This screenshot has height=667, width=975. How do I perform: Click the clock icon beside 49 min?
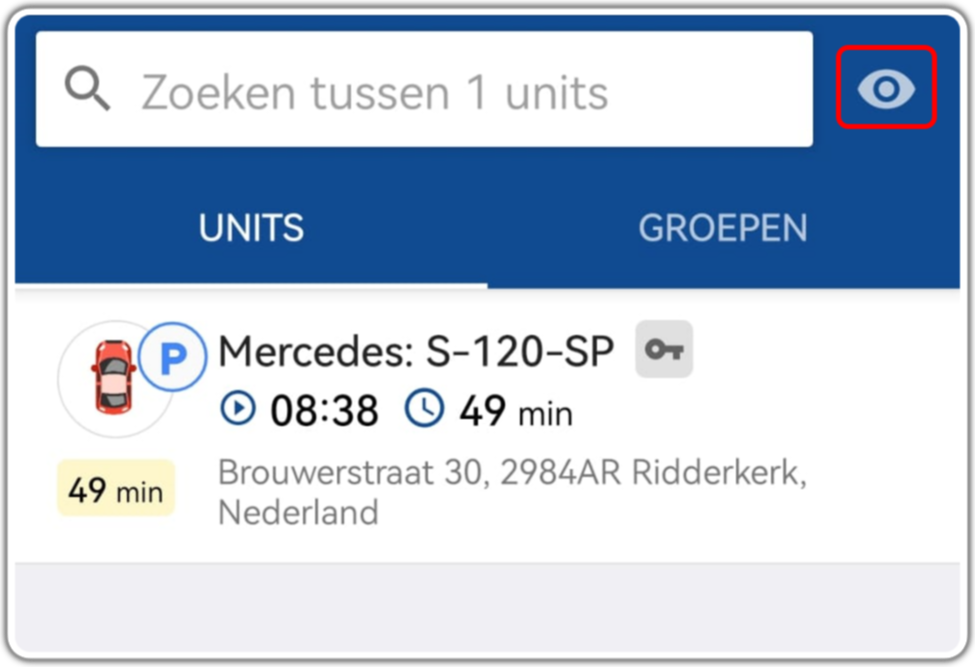click(x=424, y=408)
